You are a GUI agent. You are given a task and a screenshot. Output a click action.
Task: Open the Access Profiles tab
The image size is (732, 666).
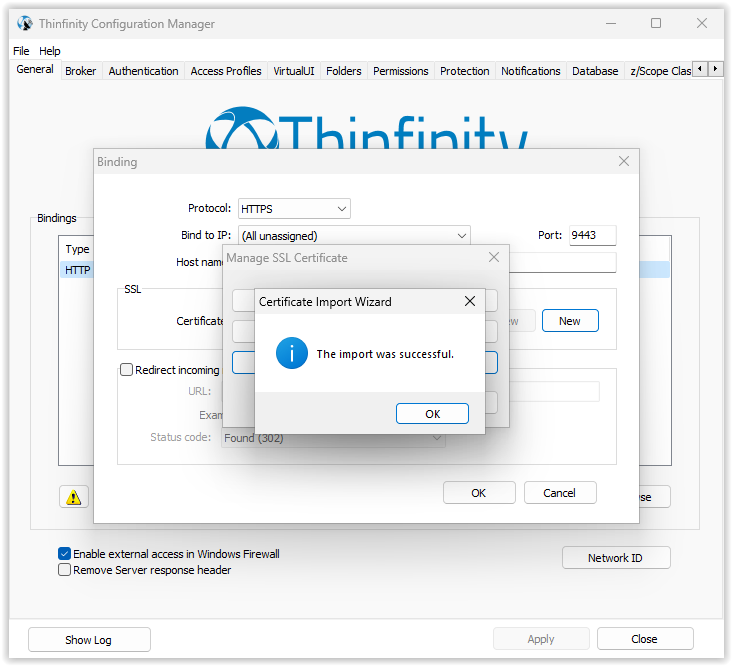[x=226, y=71]
